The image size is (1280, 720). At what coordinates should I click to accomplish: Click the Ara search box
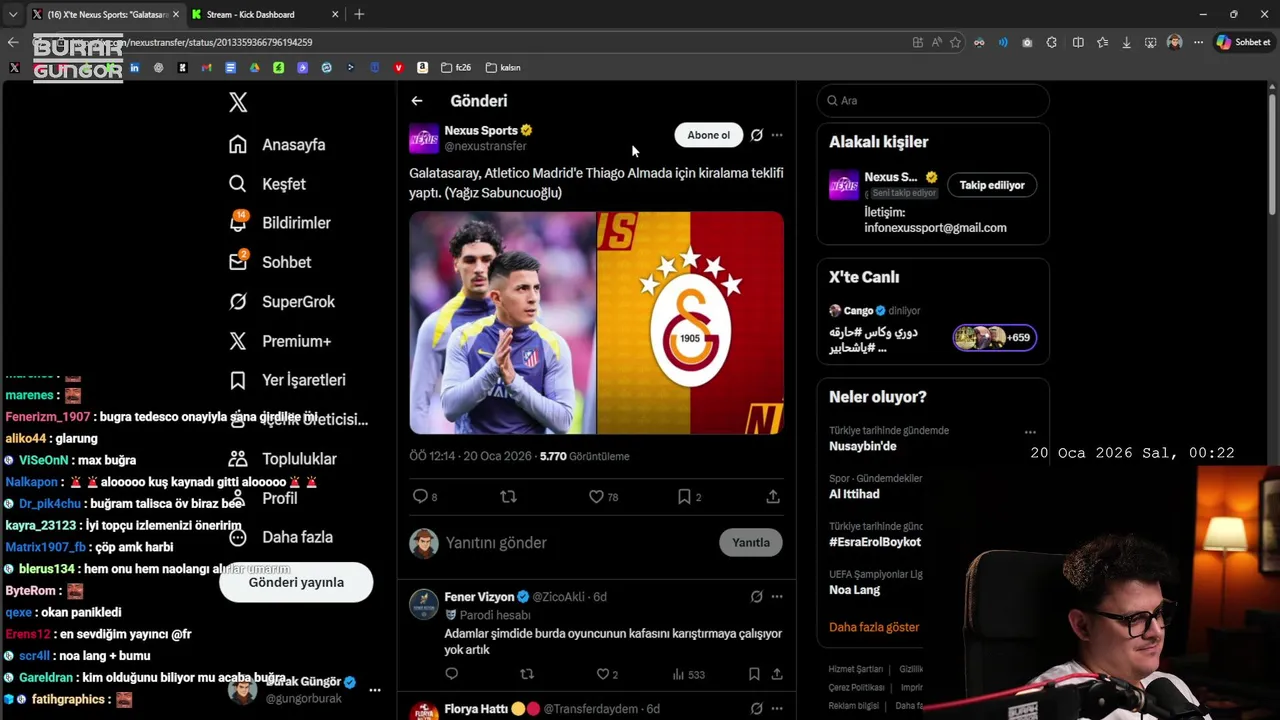point(933,101)
